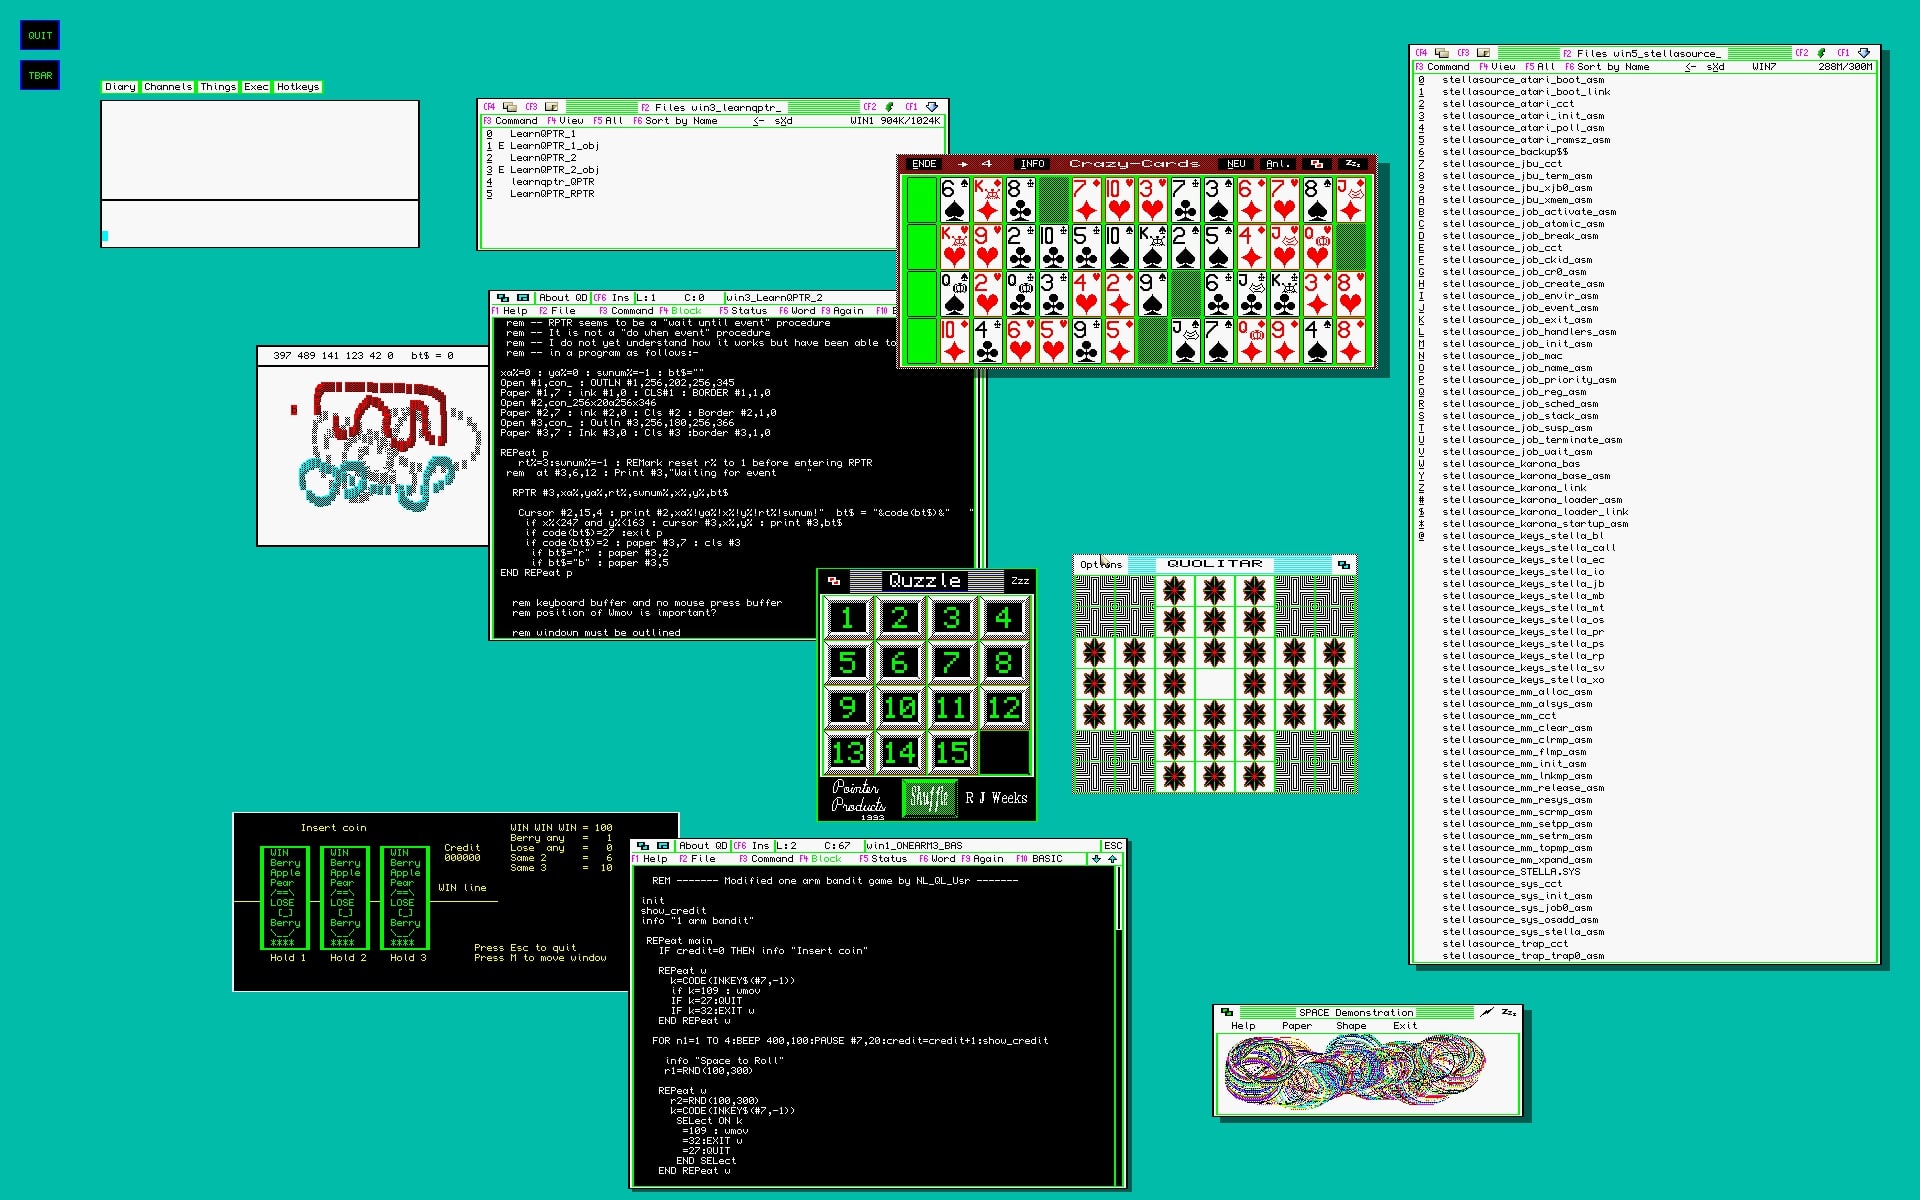
Task: Toggle F4 Block in win3_LearnQPTR_2 editor
Action: coord(680,311)
